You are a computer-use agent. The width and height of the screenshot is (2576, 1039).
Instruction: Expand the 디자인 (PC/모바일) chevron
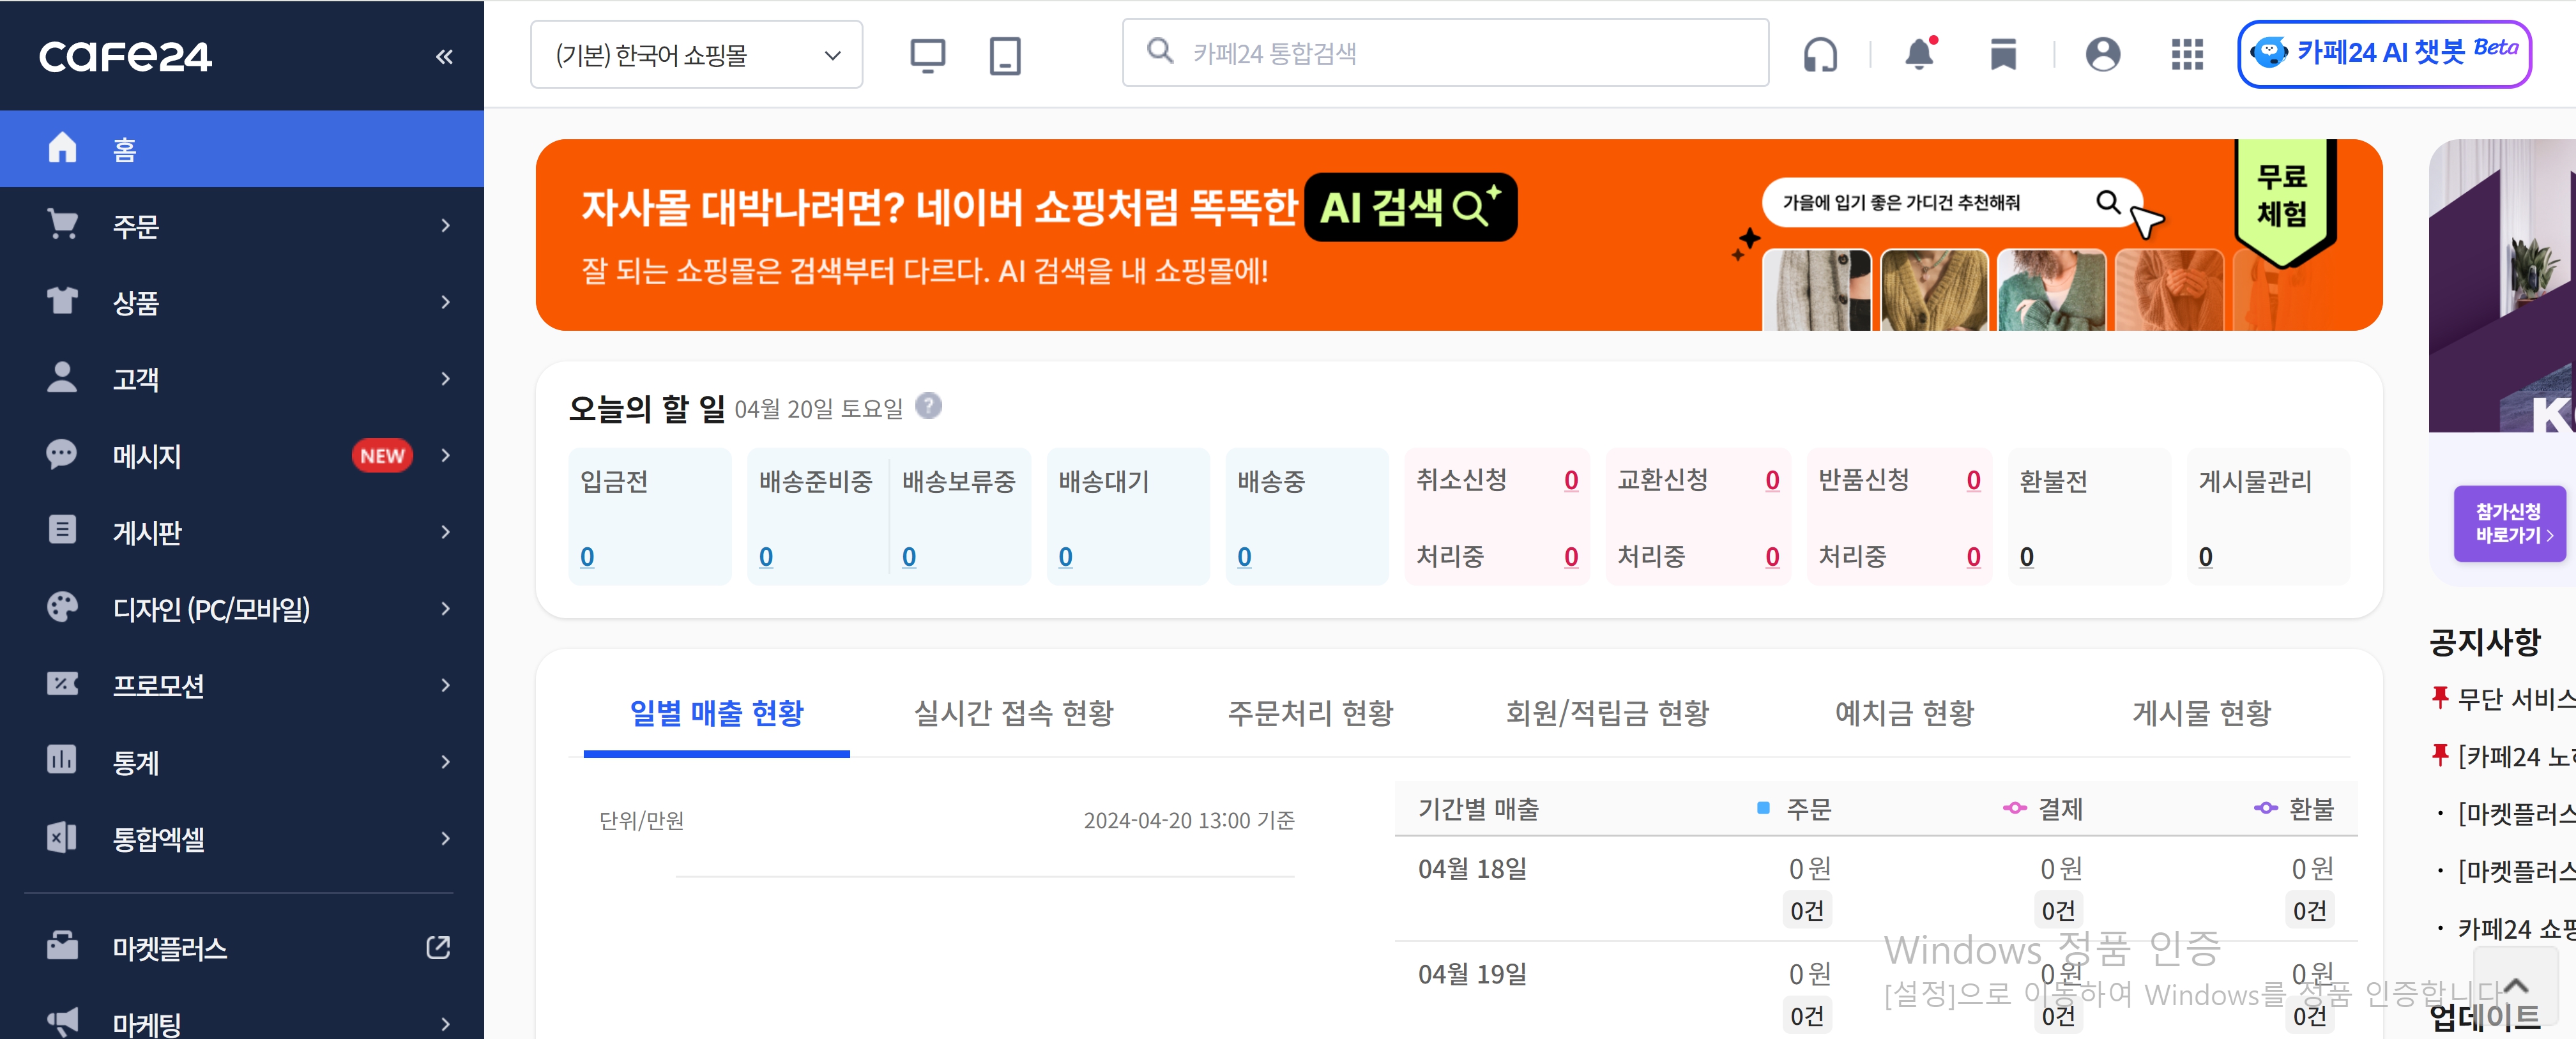[x=445, y=608]
